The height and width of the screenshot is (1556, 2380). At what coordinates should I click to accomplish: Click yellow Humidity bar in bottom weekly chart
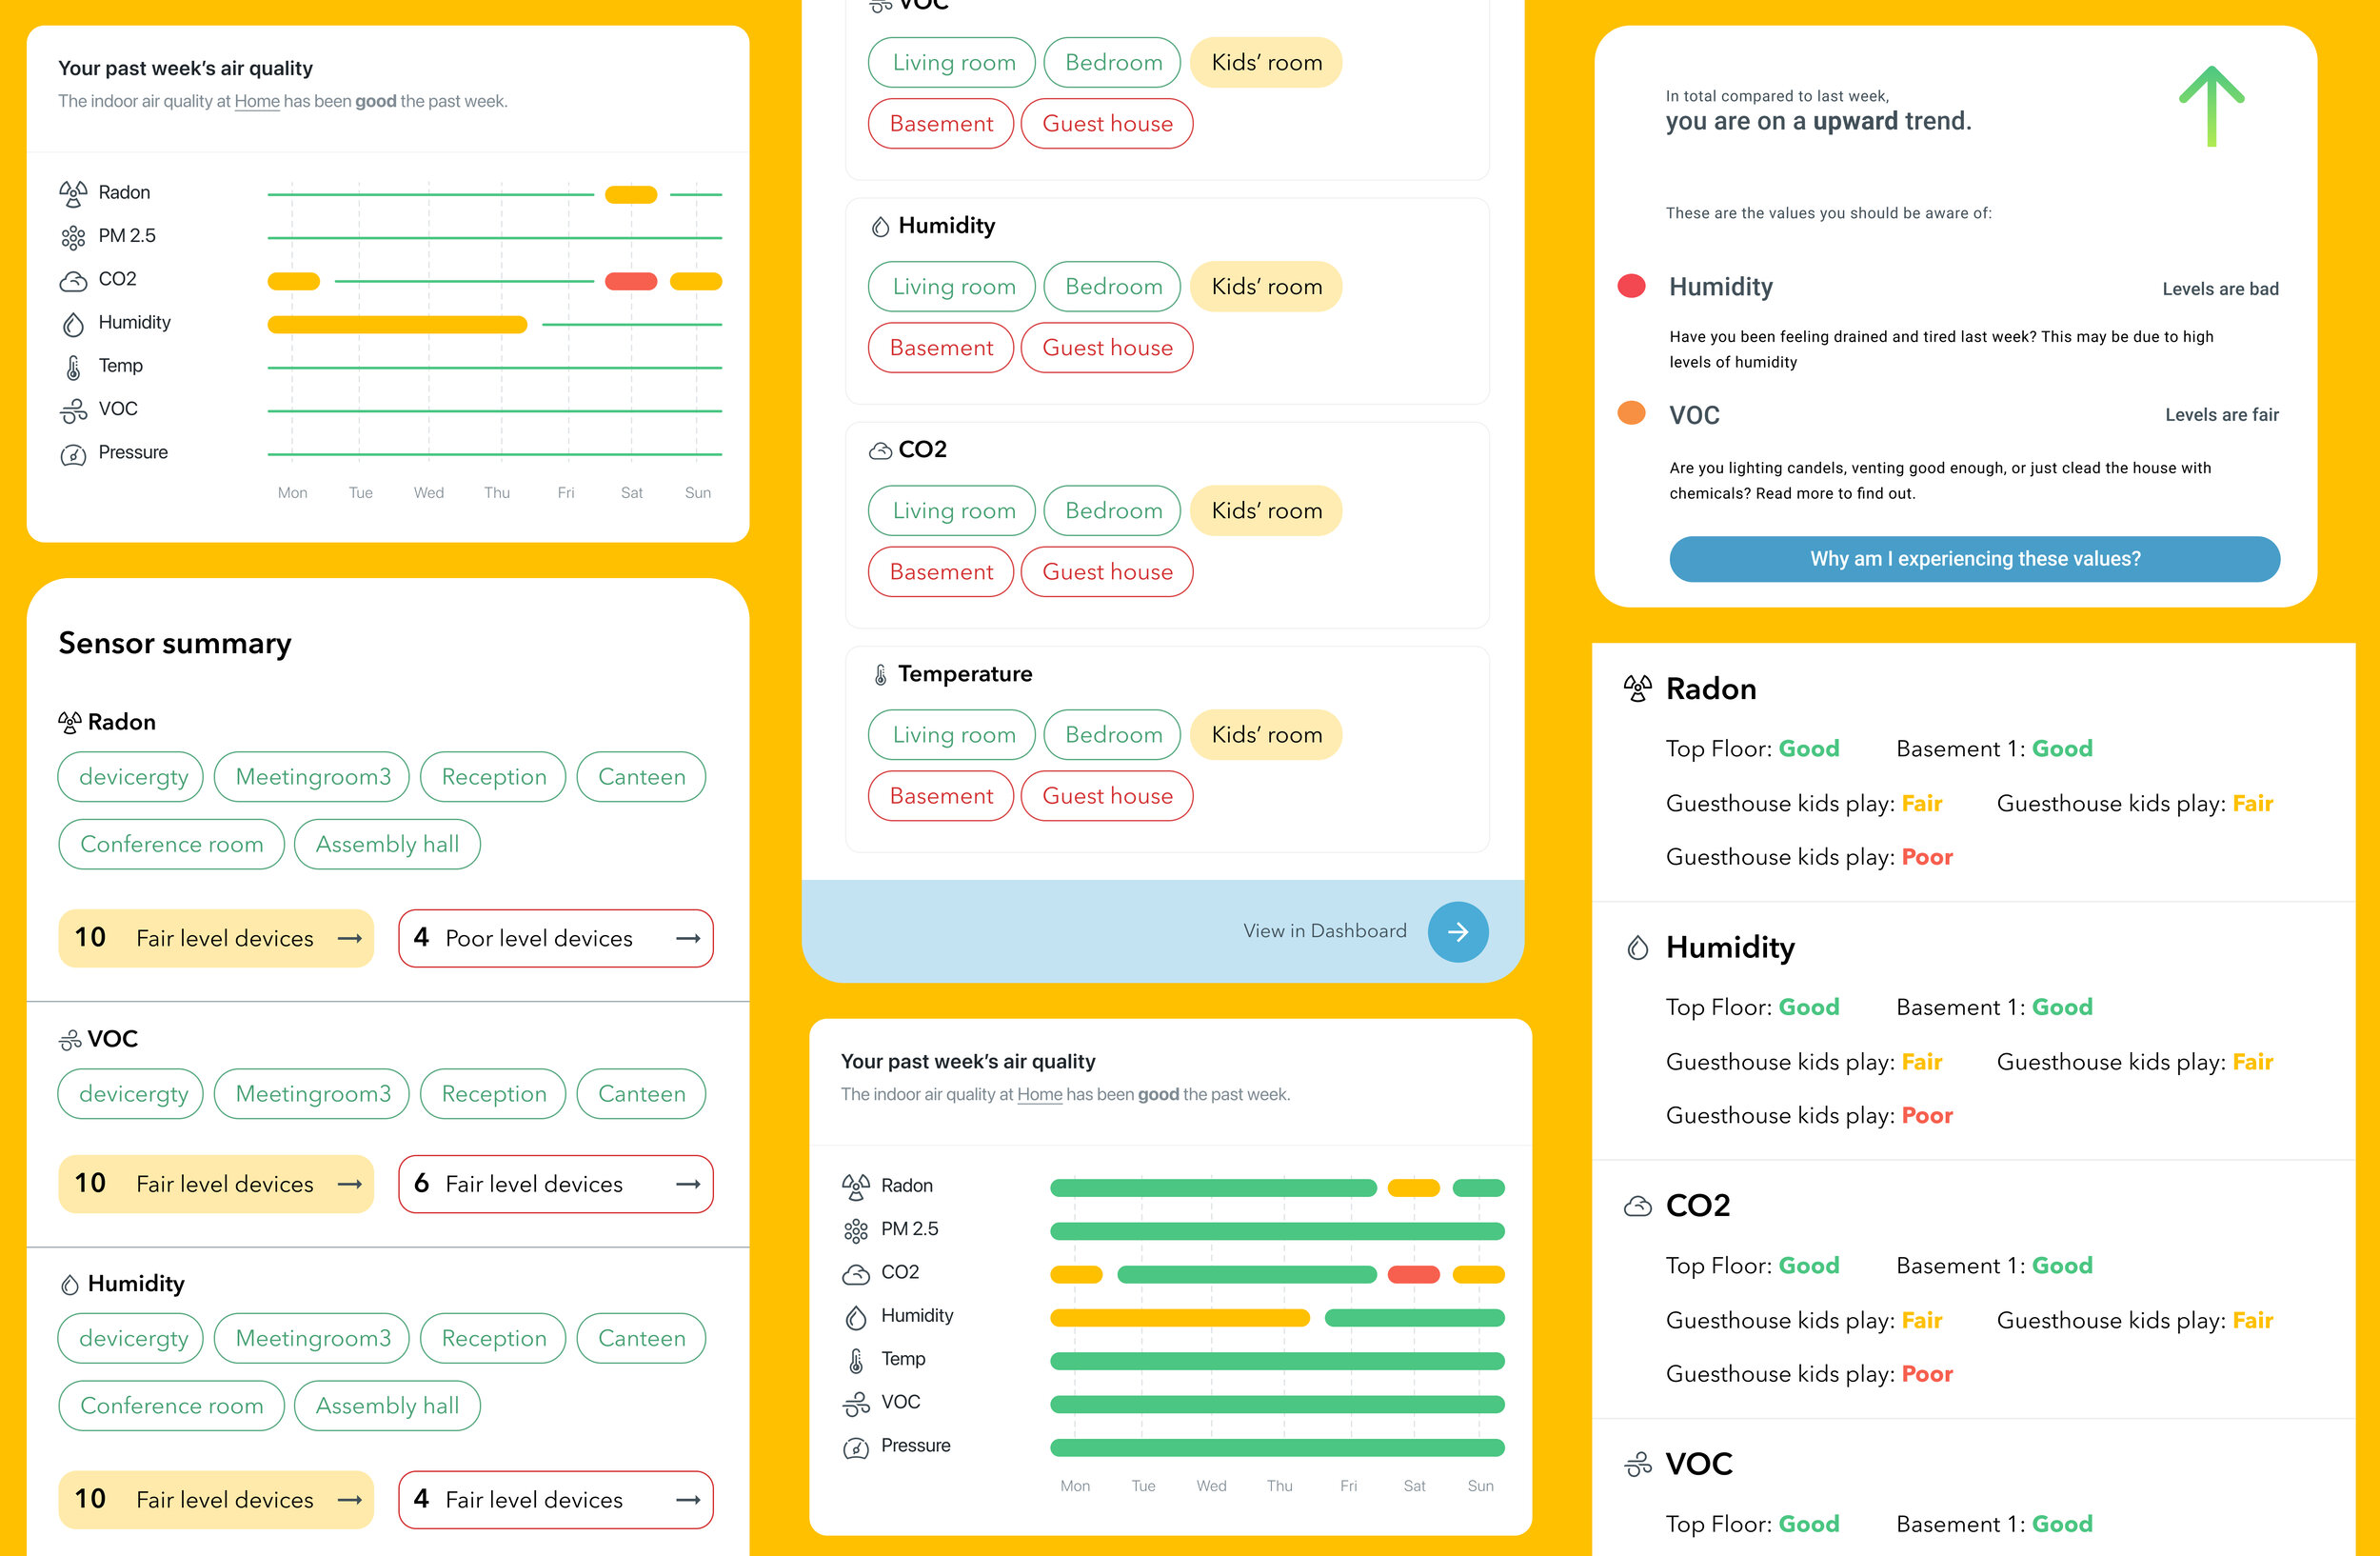1180,1318
